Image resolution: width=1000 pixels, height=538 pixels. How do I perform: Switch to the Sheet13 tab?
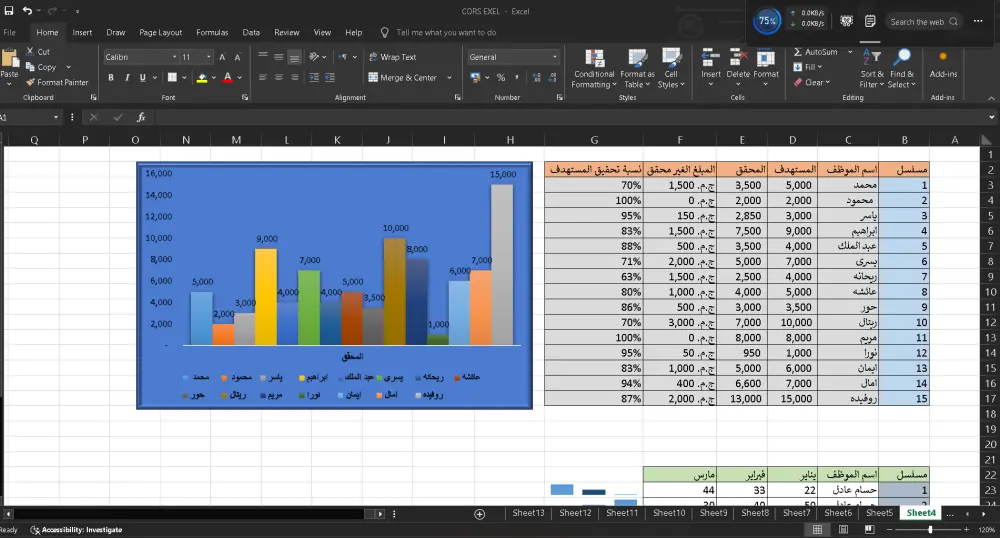click(528, 513)
